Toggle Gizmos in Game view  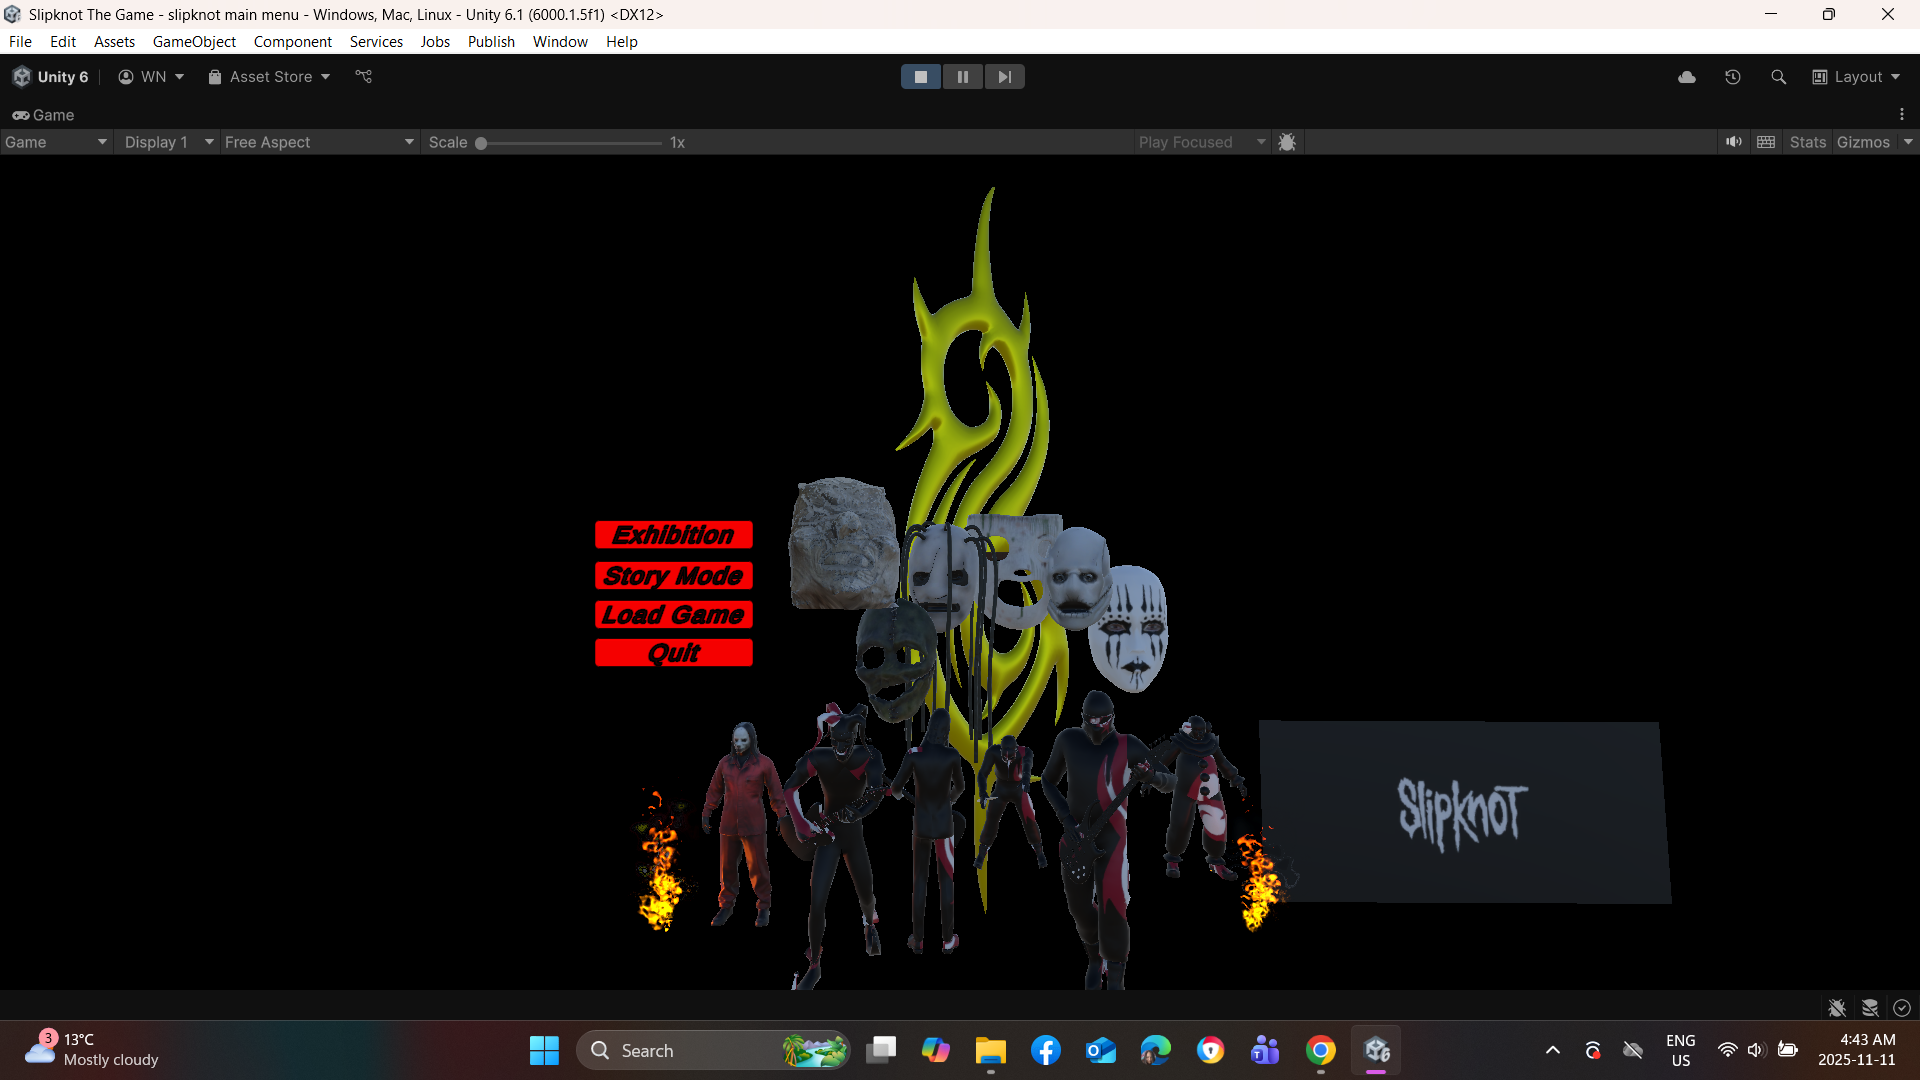tap(1862, 142)
